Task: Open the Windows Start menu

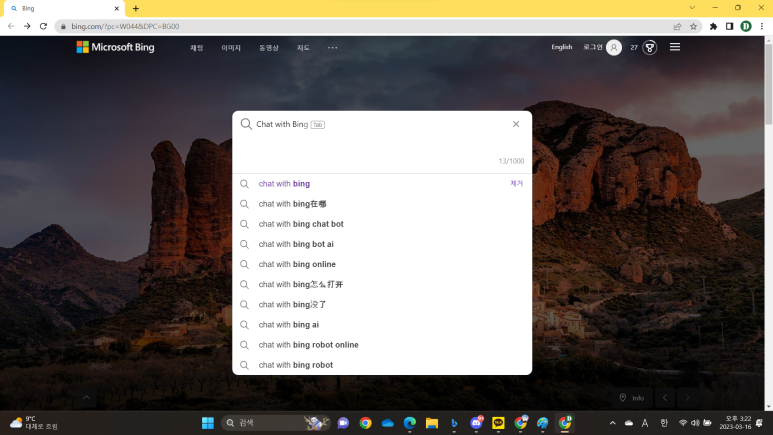Action: (208, 423)
